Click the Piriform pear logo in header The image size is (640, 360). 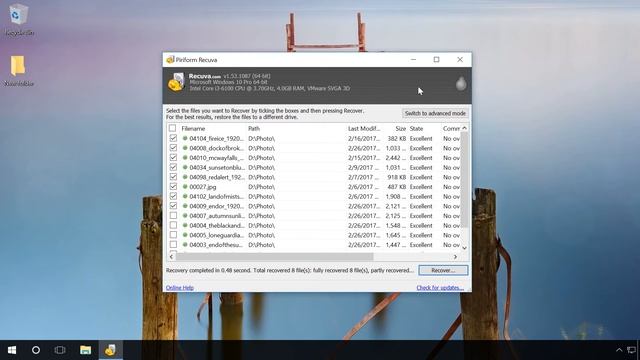tap(461, 83)
